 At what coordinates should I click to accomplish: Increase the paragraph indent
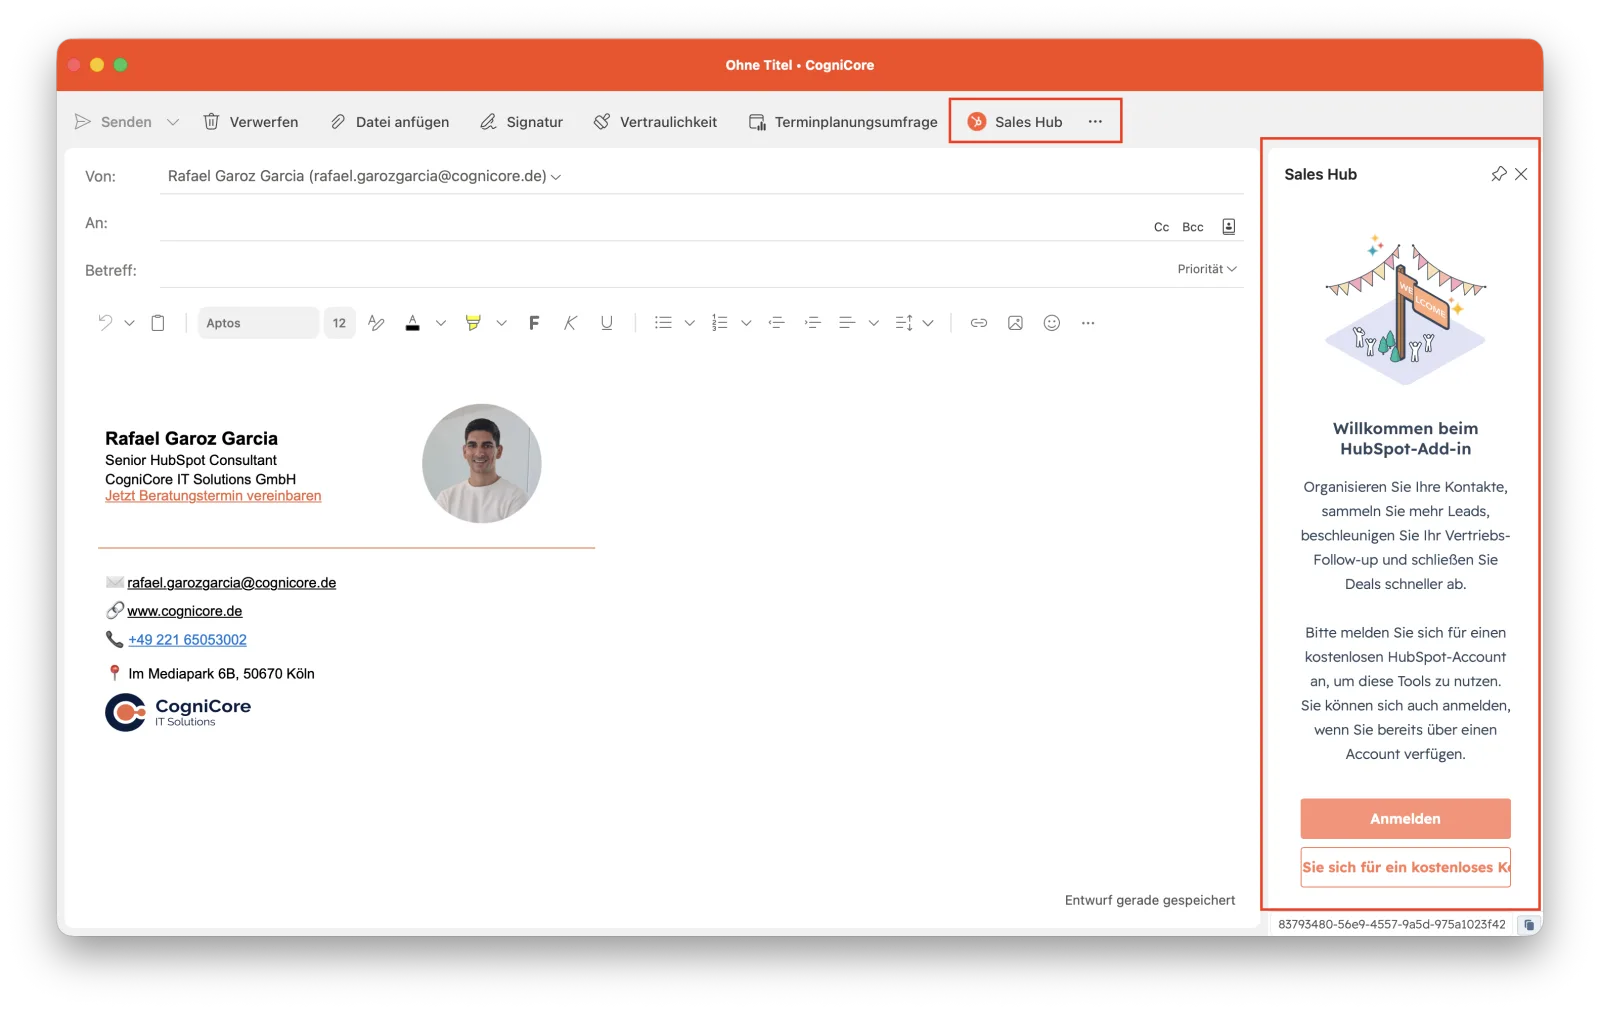pos(812,323)
